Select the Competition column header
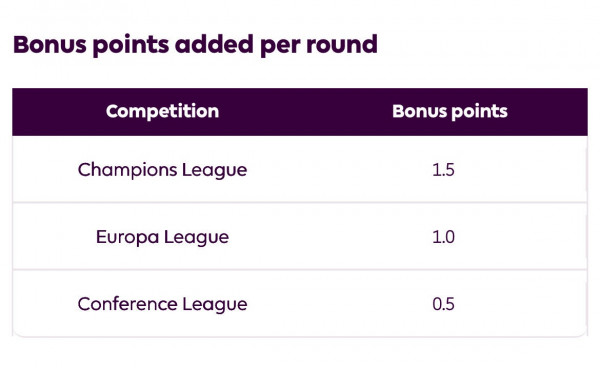This screenshot has height=368, width=600. point(162,111)
